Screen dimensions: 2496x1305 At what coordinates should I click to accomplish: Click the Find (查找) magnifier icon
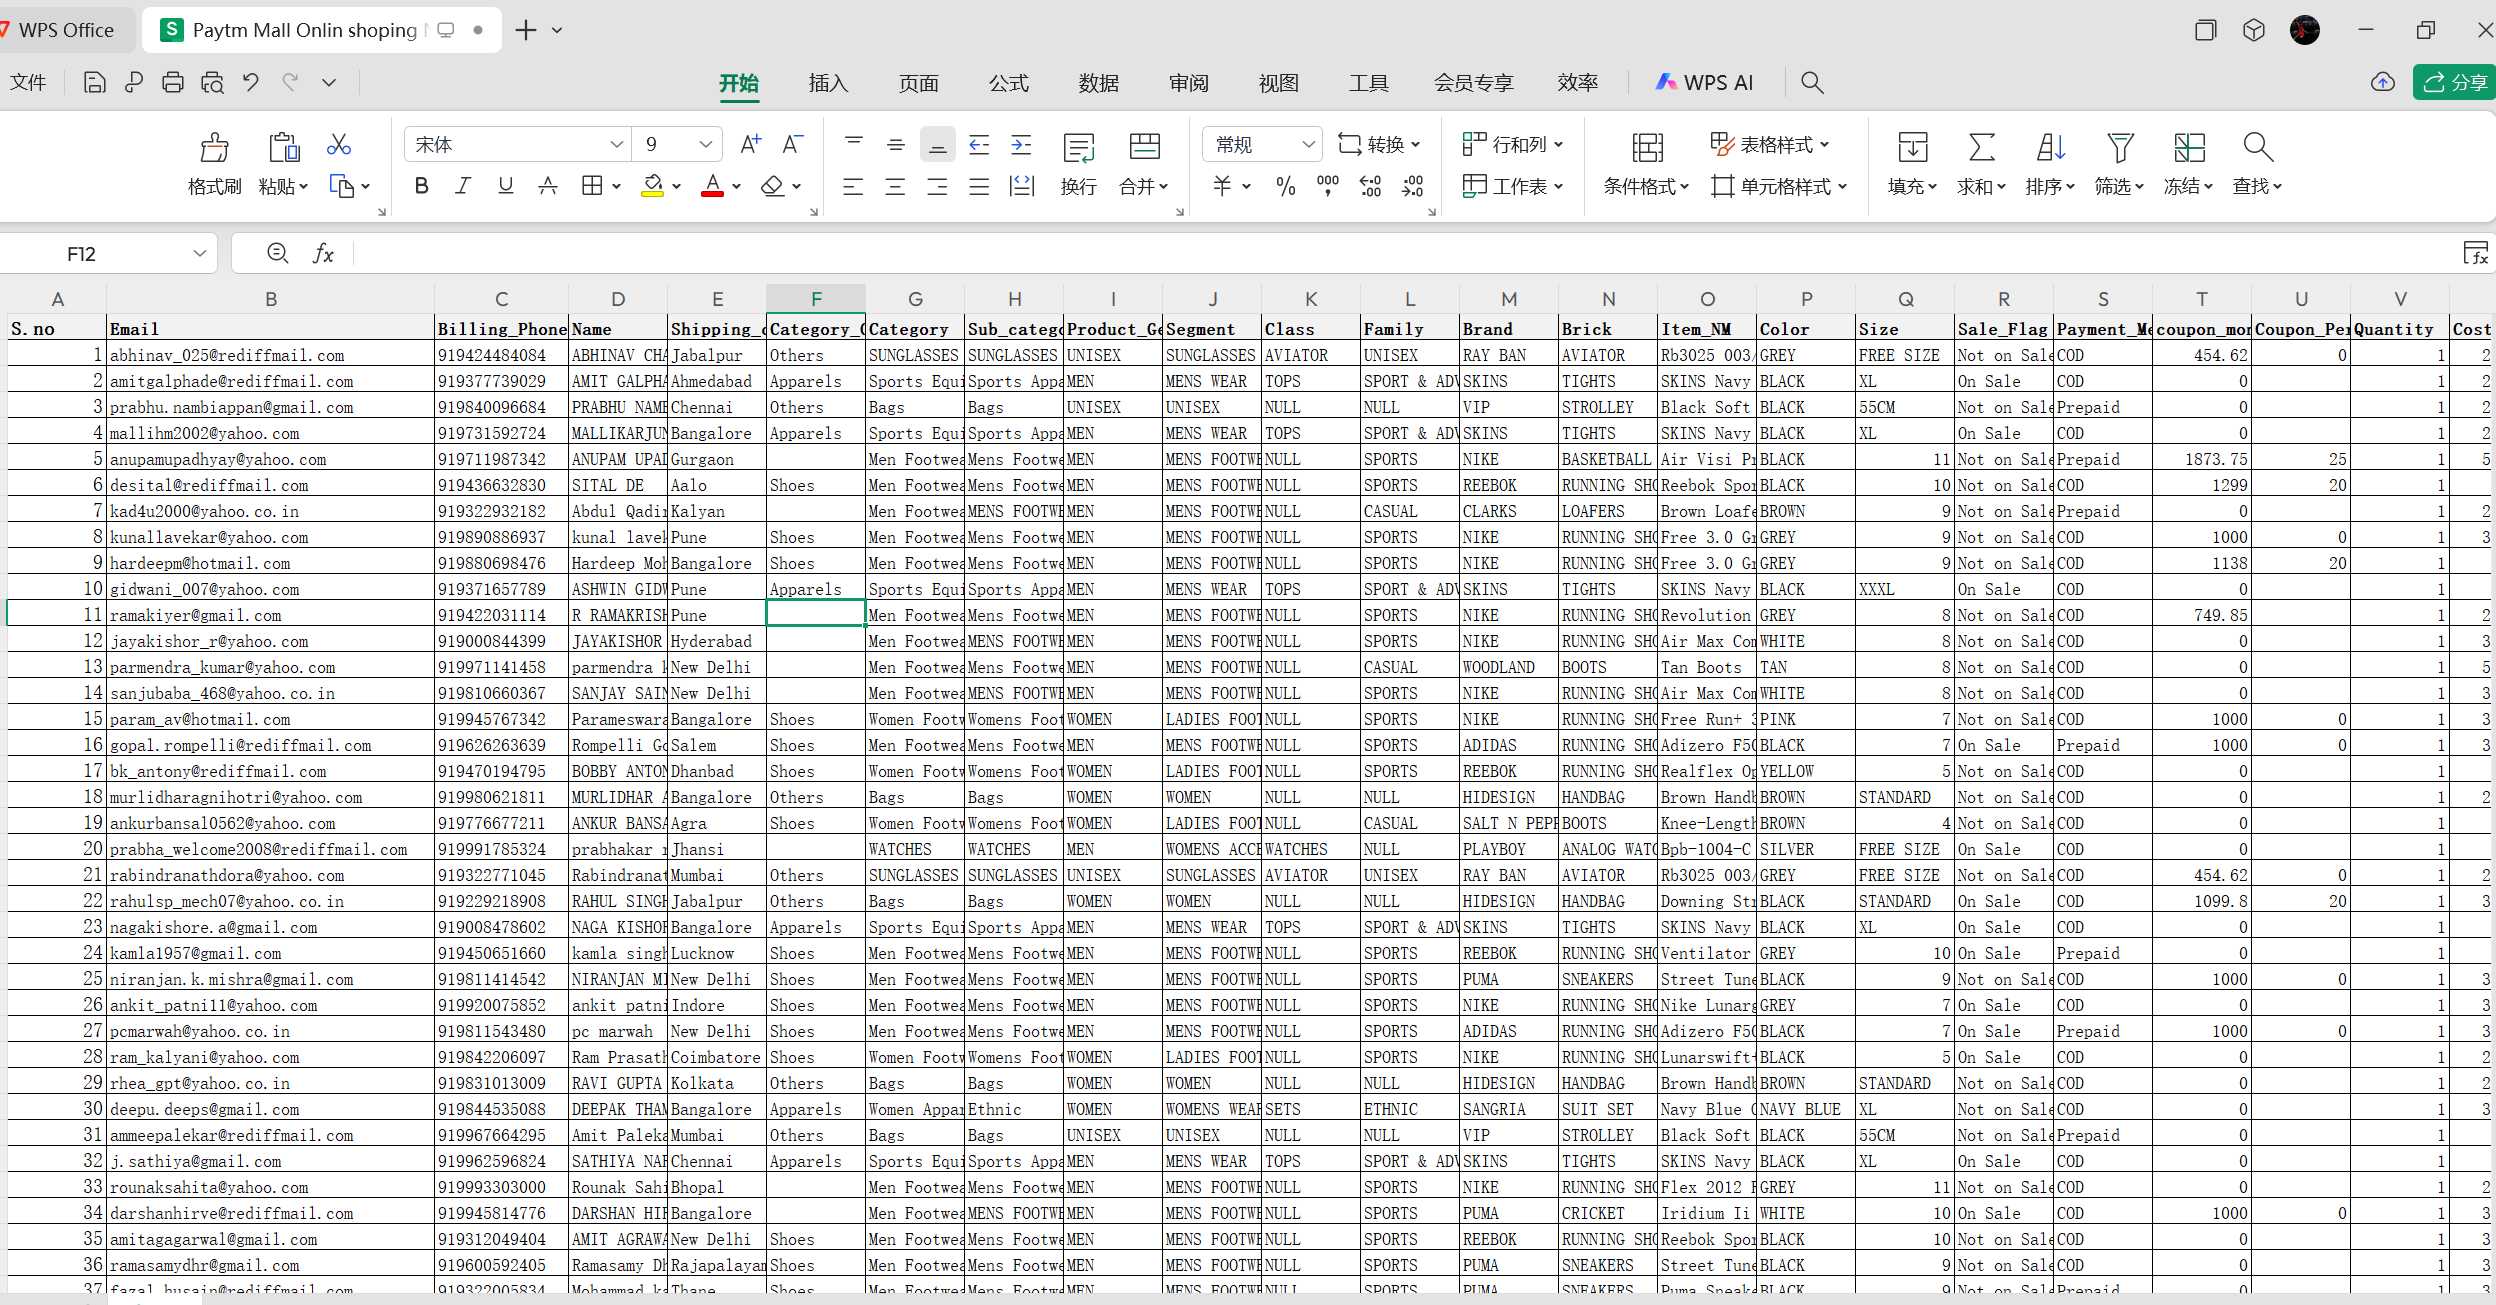click(x=2258, y=148)
